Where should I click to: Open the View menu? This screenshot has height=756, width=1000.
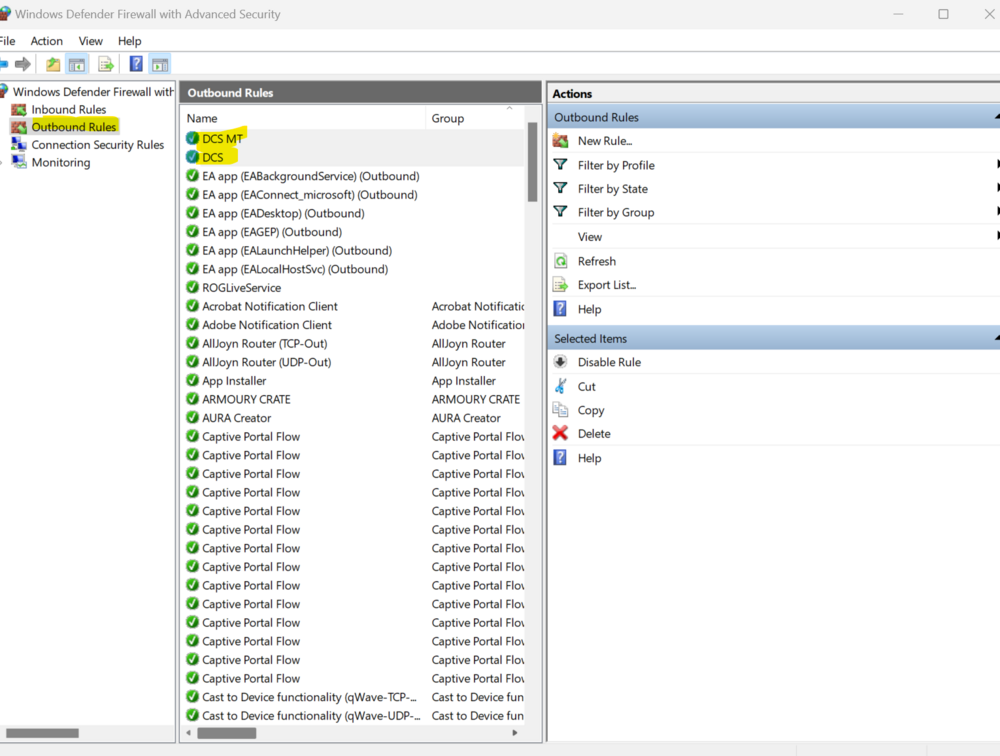[x=90, y=41]
